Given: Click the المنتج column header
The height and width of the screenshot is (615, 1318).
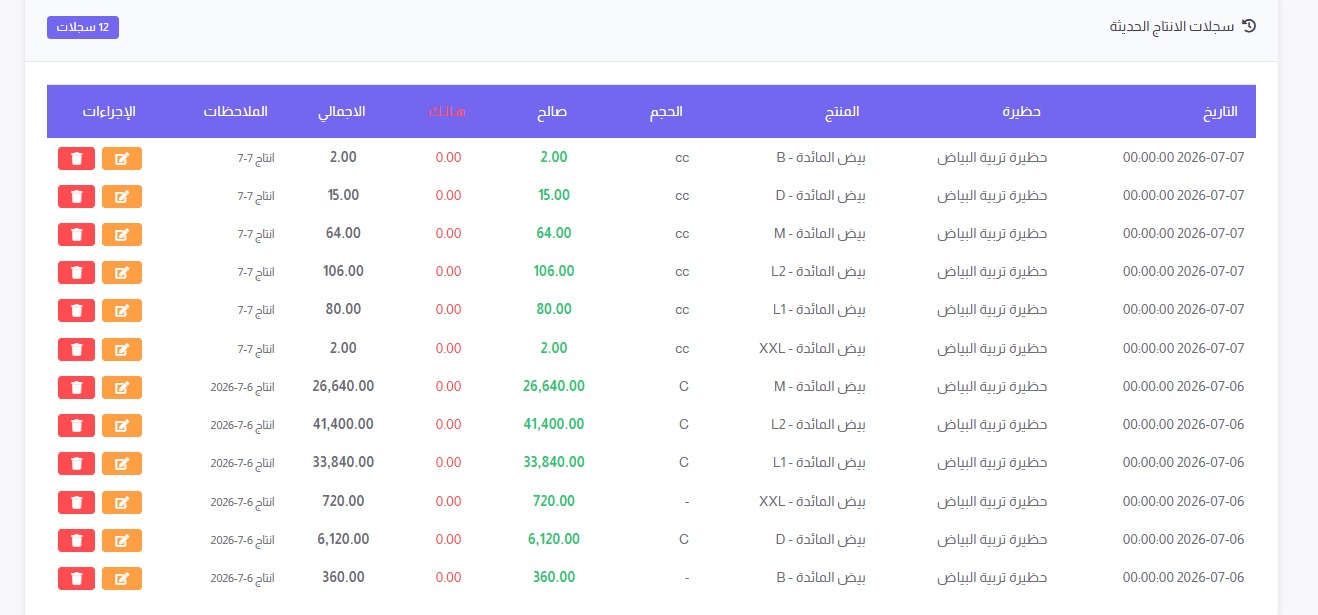Looking at the screenshot, I should pos(842,112).
